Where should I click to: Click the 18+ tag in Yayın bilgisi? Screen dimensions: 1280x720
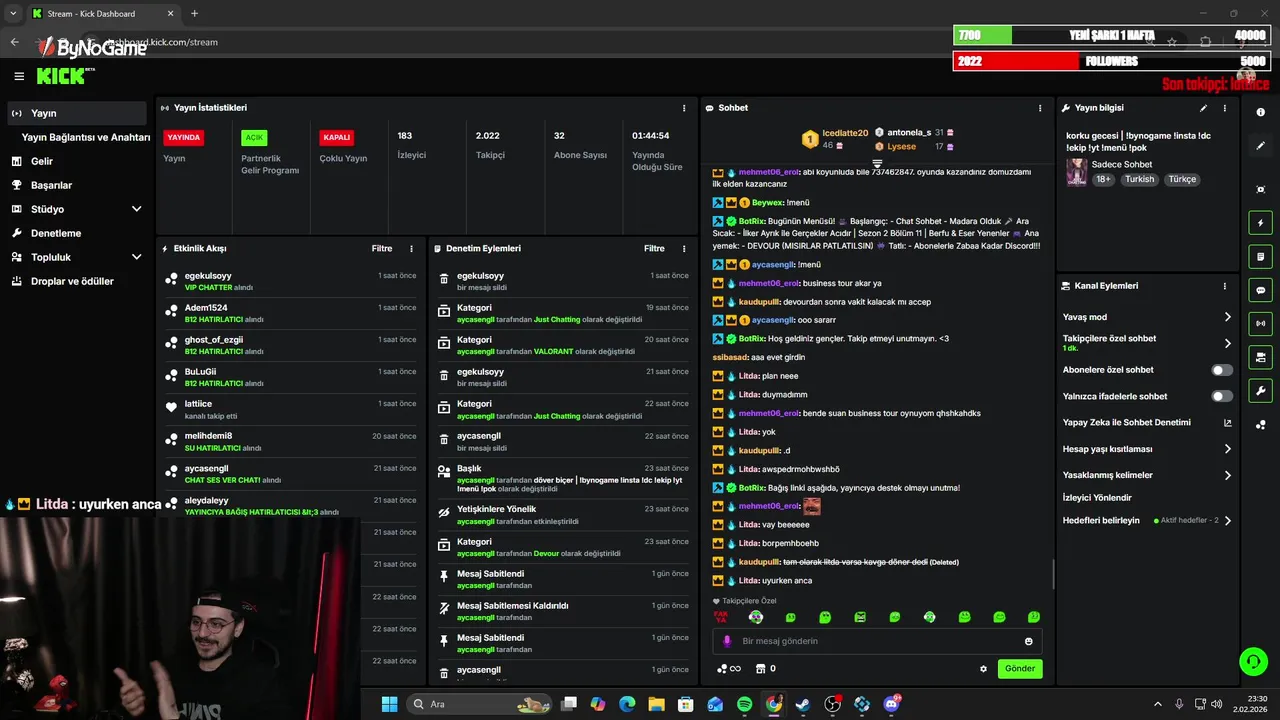click(1103, 179)
